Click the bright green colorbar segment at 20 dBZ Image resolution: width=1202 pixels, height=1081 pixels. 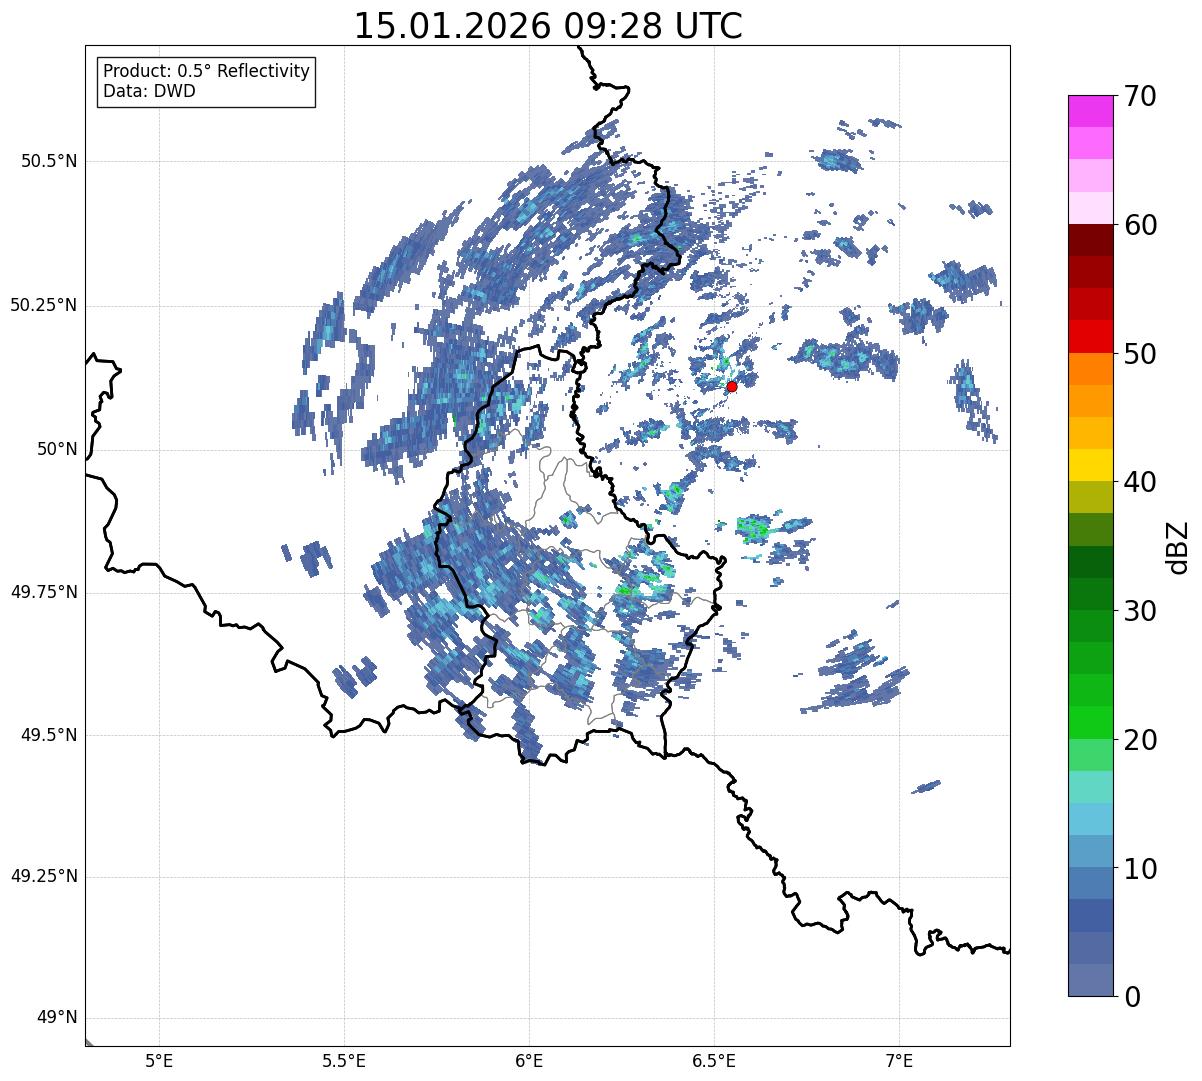click(x=1090, y=722)
